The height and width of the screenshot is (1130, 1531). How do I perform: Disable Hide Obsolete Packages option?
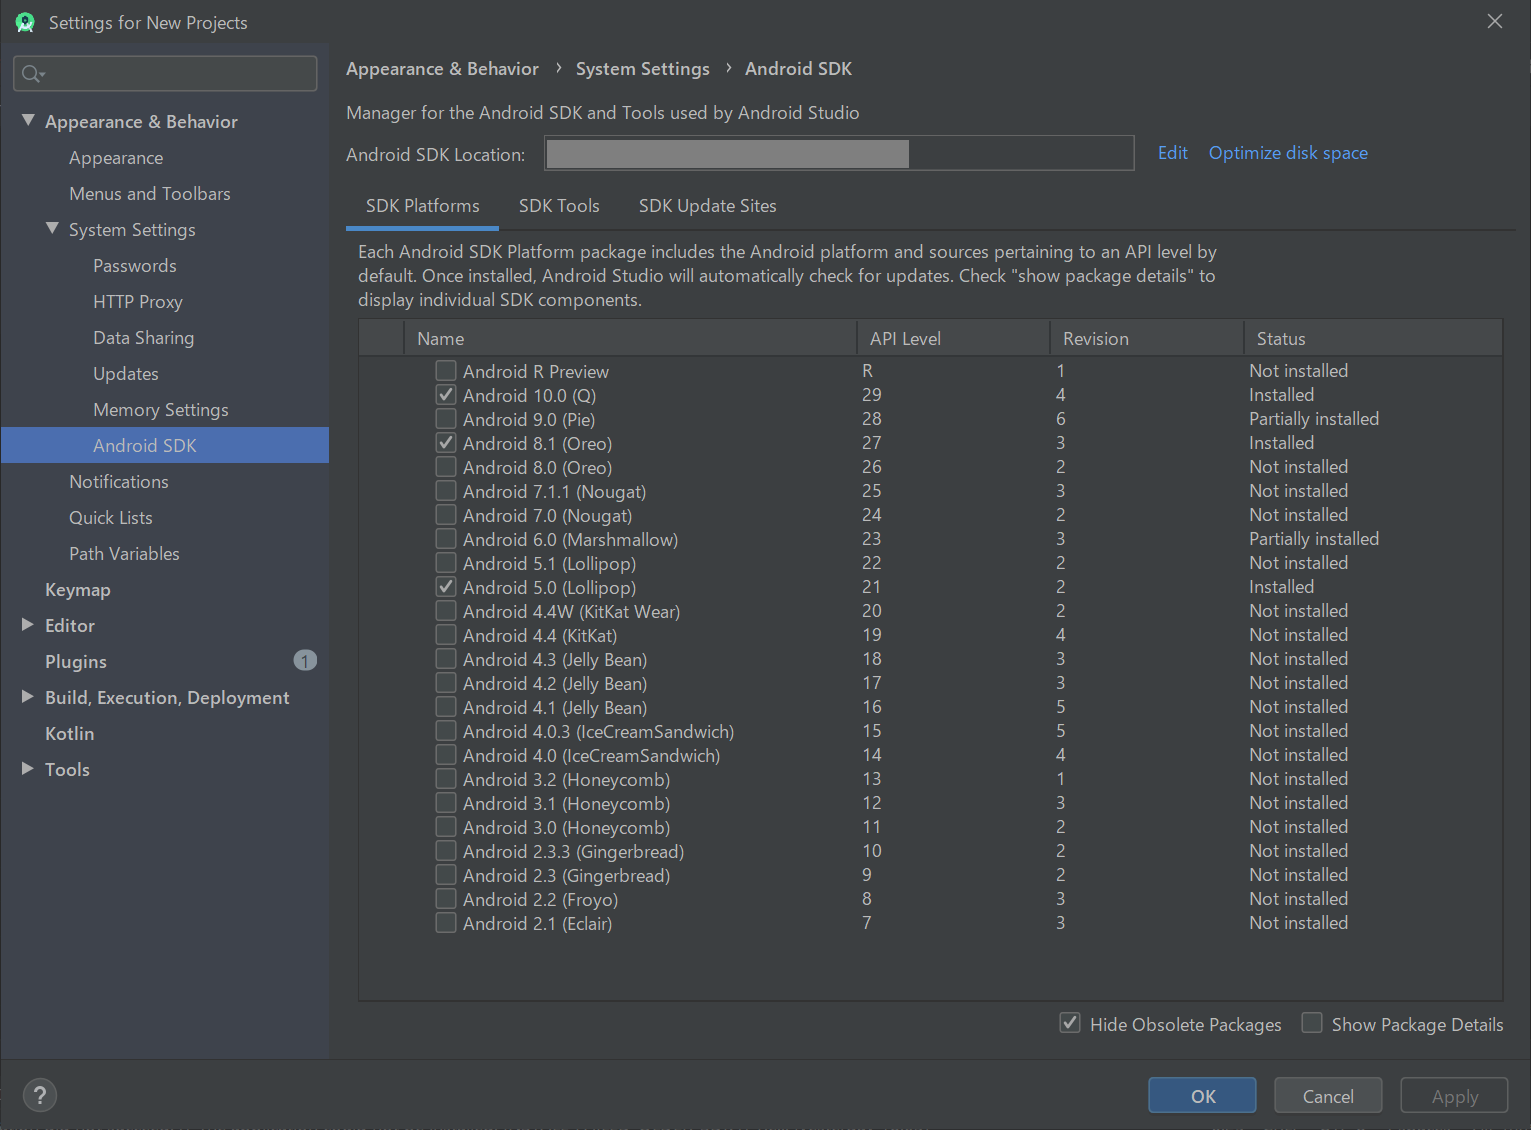point(1070,1023)
